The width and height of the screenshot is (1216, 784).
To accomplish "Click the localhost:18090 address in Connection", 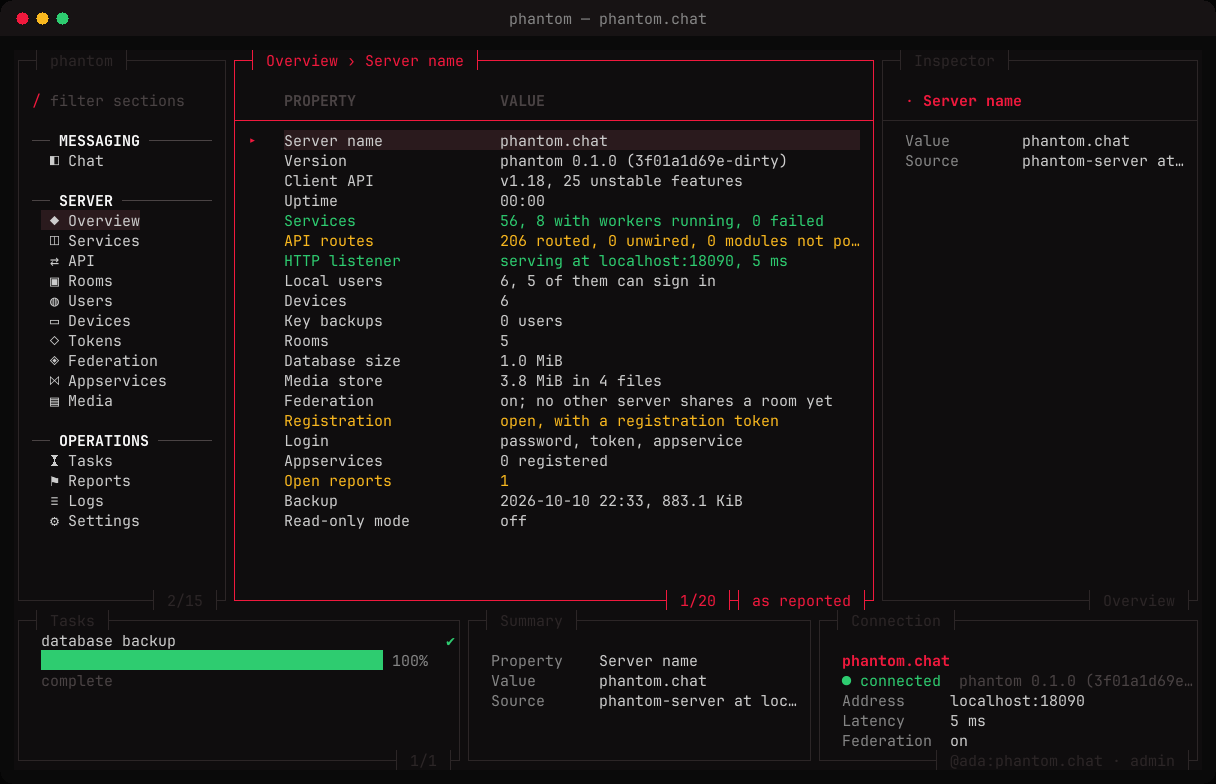I will 1017,701.
